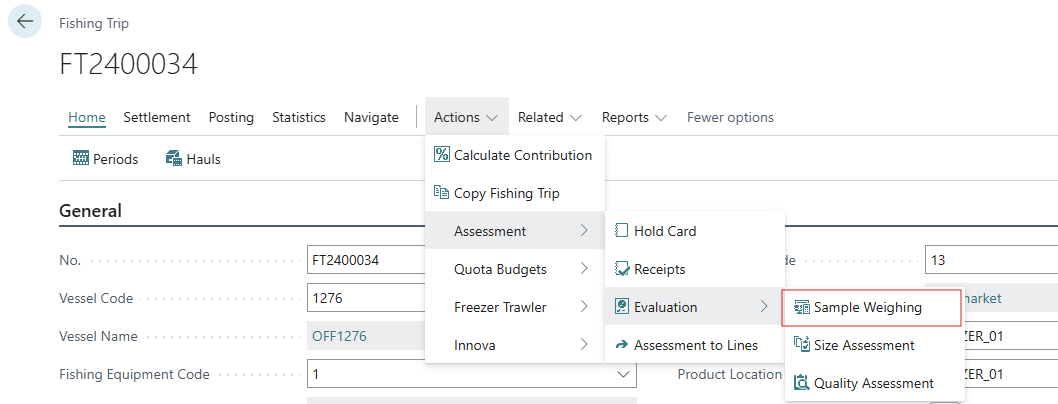Viewport: 1058px width, 404px height.
Task: Open Periods from the toolbar
Action: [105, 159]
